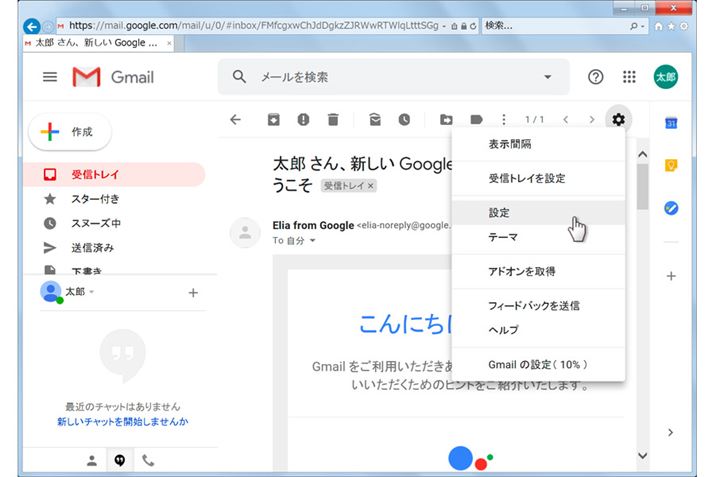Click the settings gear icon
Viewport: 715px width, 477px height.
[618, 119]
